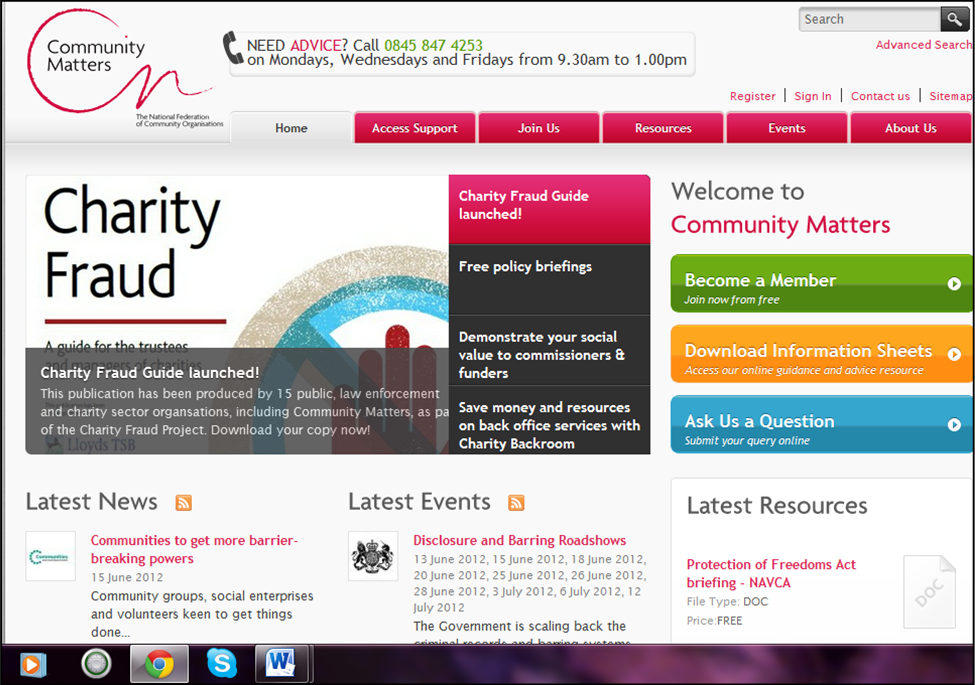
Task: Click the 15 June 2012 news date
Action: 127,577
